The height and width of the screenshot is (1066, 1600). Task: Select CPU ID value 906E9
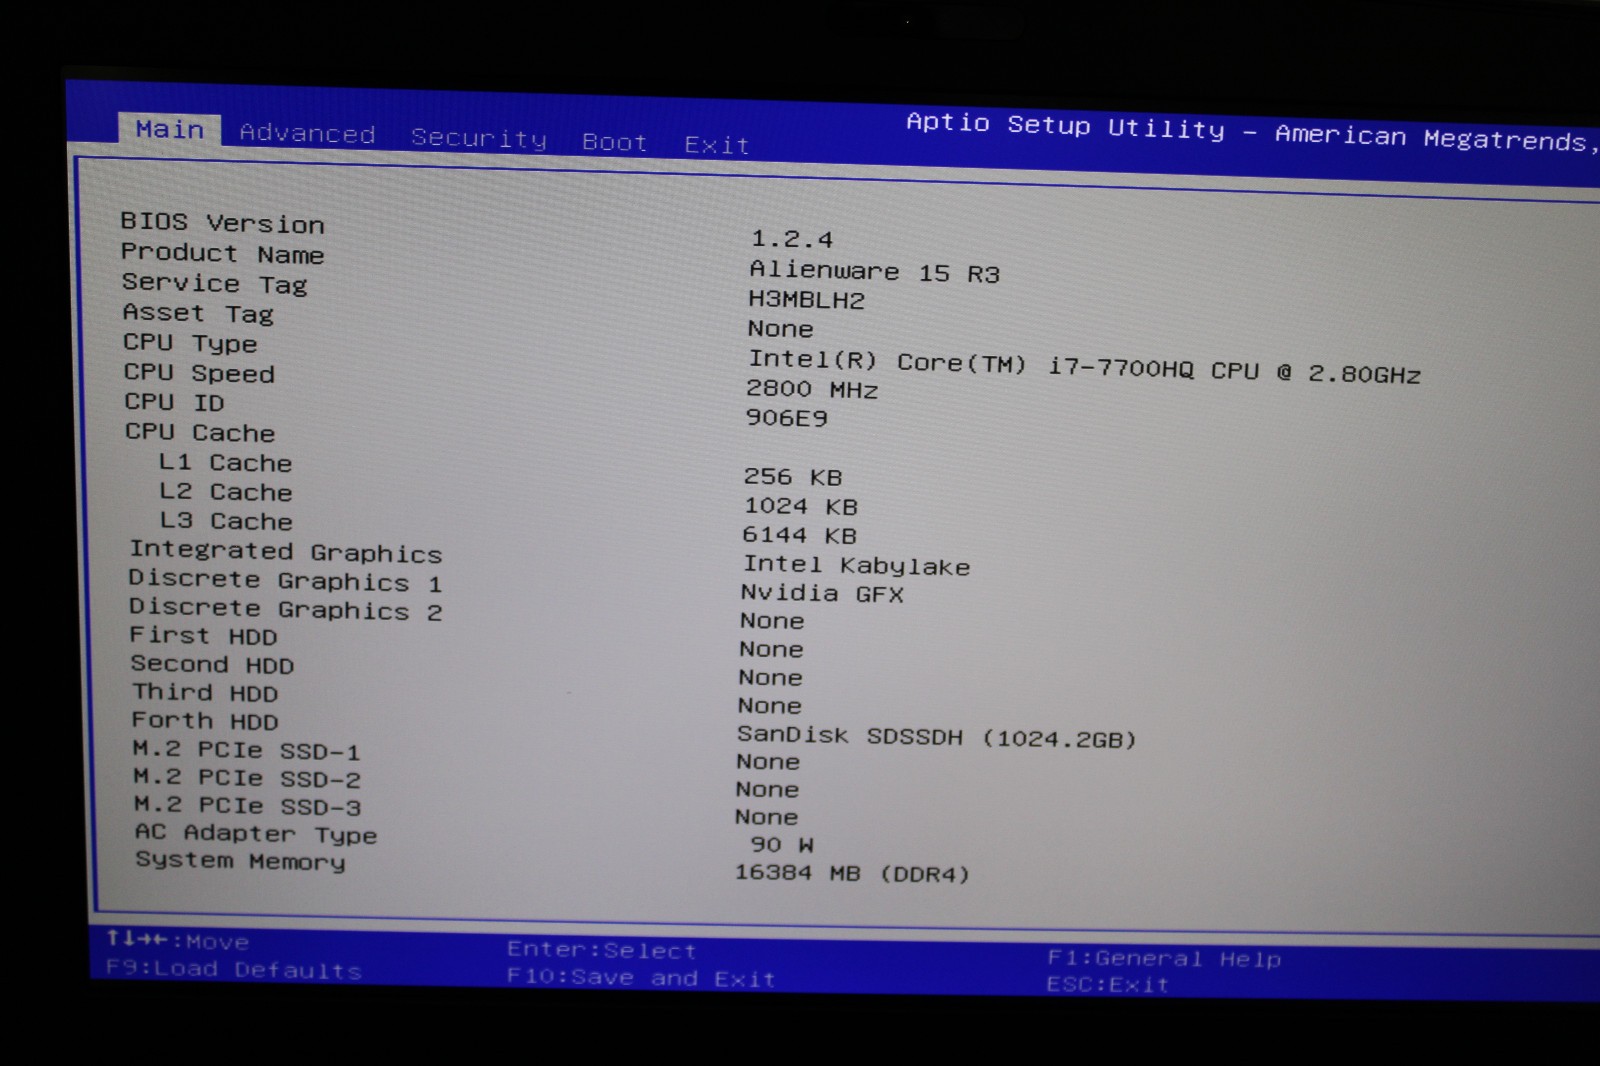click(x=786, y=418)
